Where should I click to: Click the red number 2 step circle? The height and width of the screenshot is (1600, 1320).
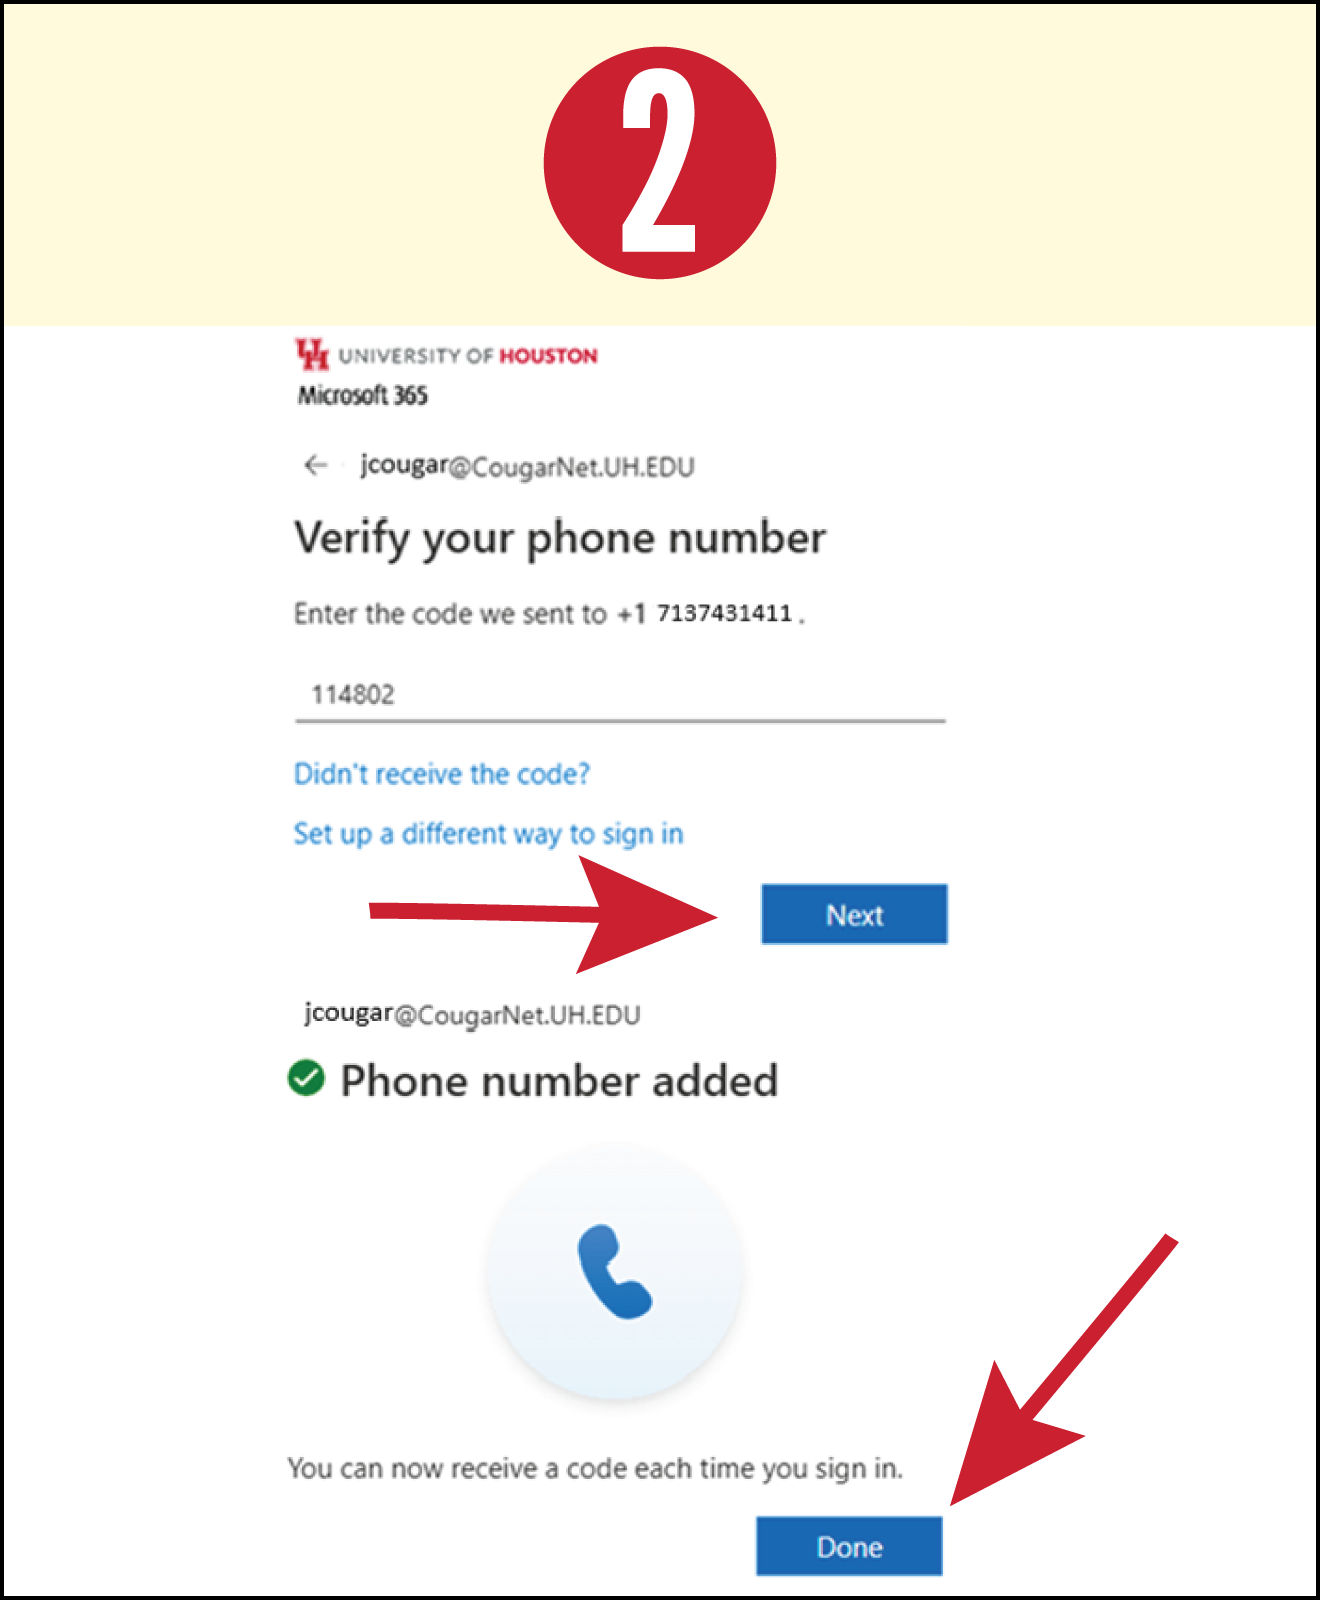660,162
